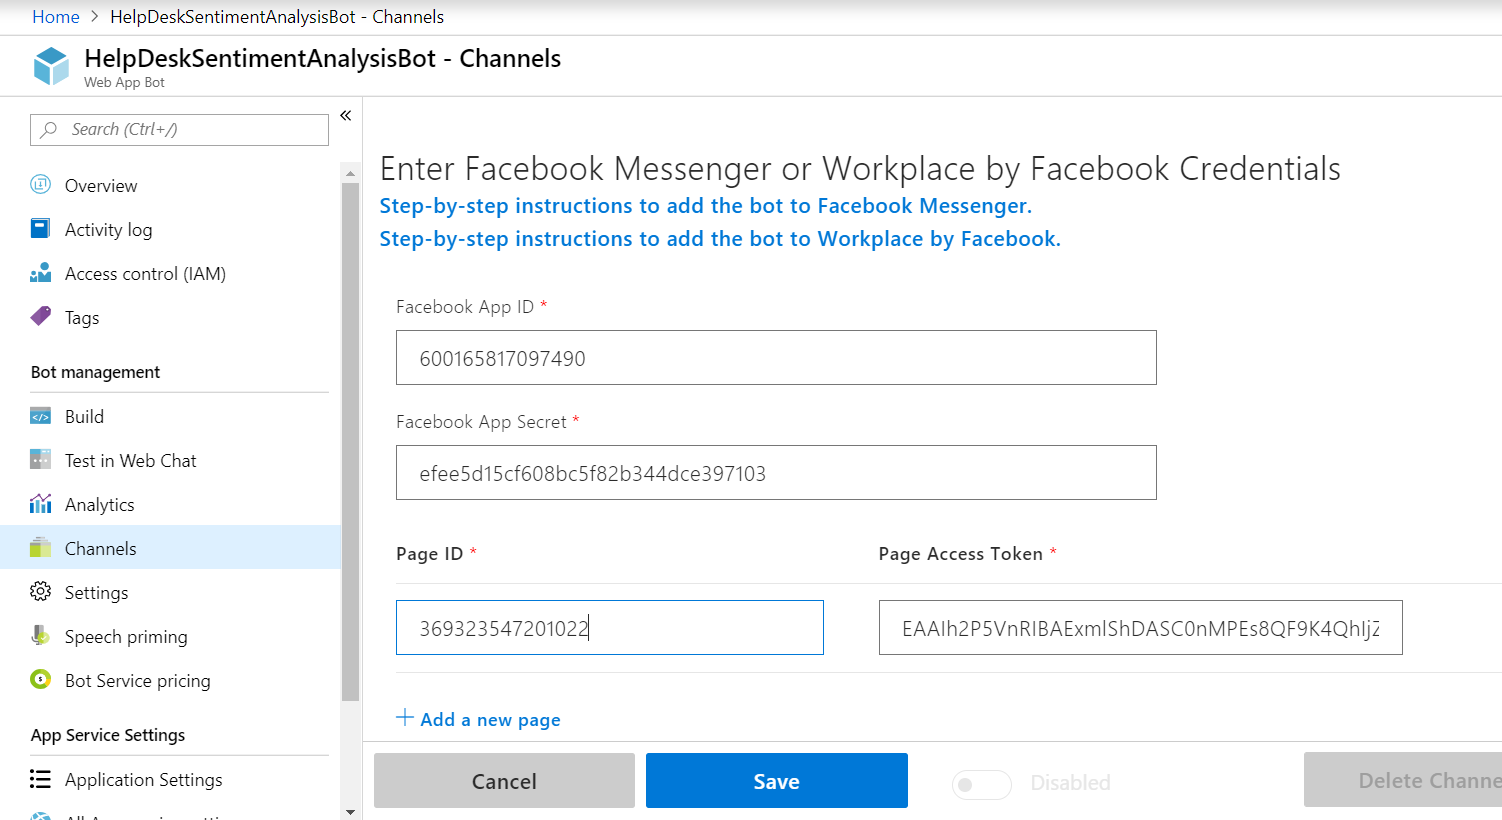Click the plus icon for adding a page

point(405,717)
